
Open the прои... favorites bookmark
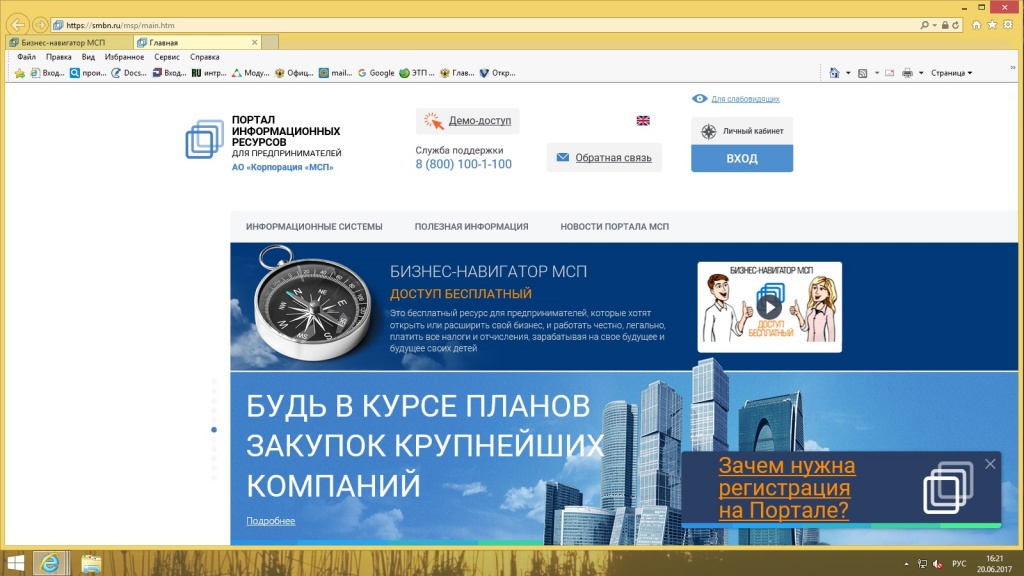click(88, 73)
